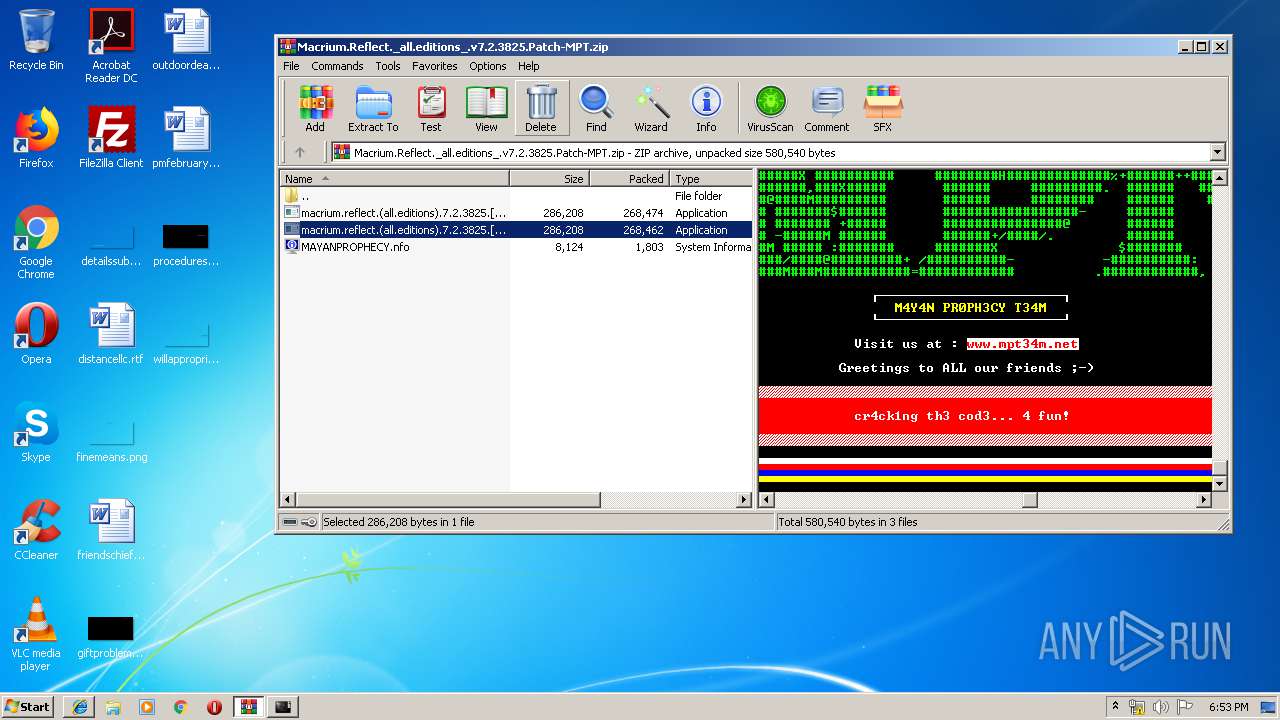The height and width of the screenshot is (720, 1280).
Task: Sort by Type column header
Action: (x=711, y=179)
